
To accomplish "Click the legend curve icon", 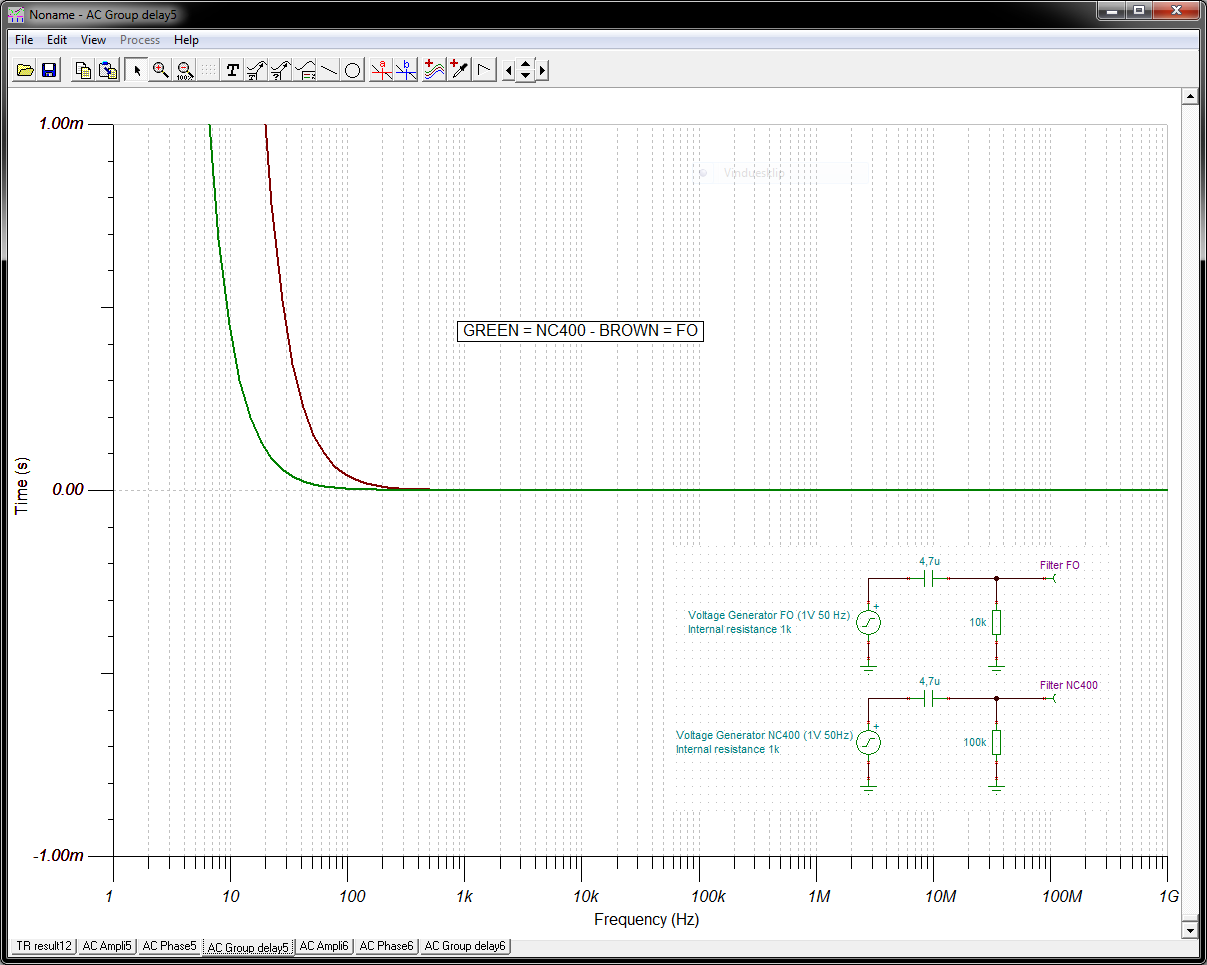I will pyautogui.click(x=305, y=70).
